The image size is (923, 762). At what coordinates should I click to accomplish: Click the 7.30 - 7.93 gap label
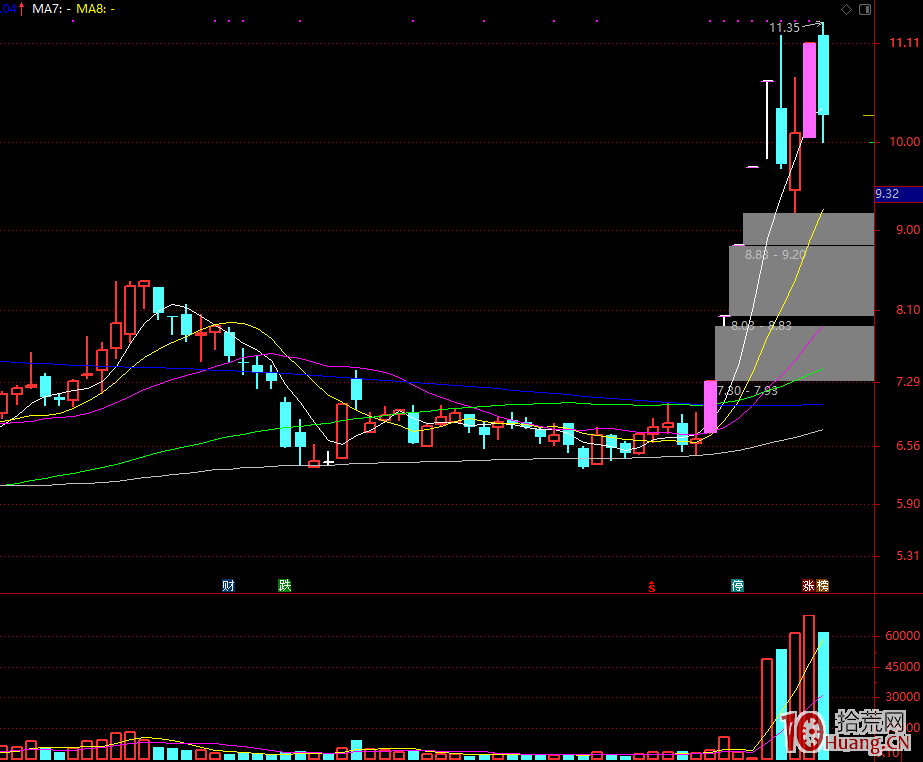click(x=748, y=390)
